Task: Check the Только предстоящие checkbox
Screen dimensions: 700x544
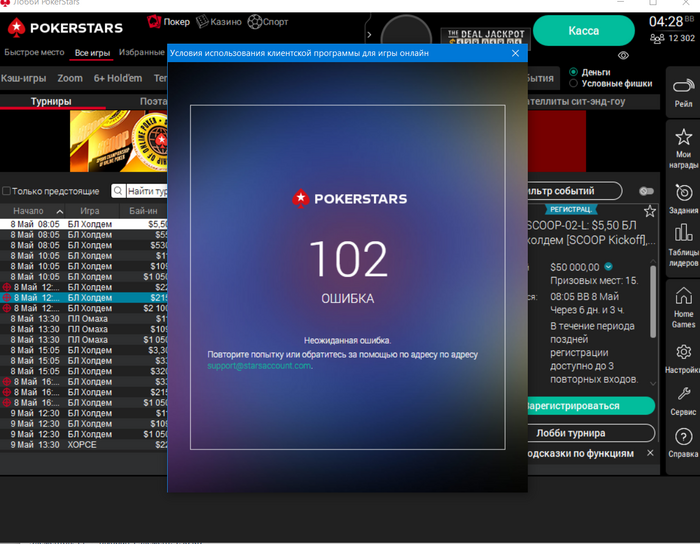Action: point(6,191)
